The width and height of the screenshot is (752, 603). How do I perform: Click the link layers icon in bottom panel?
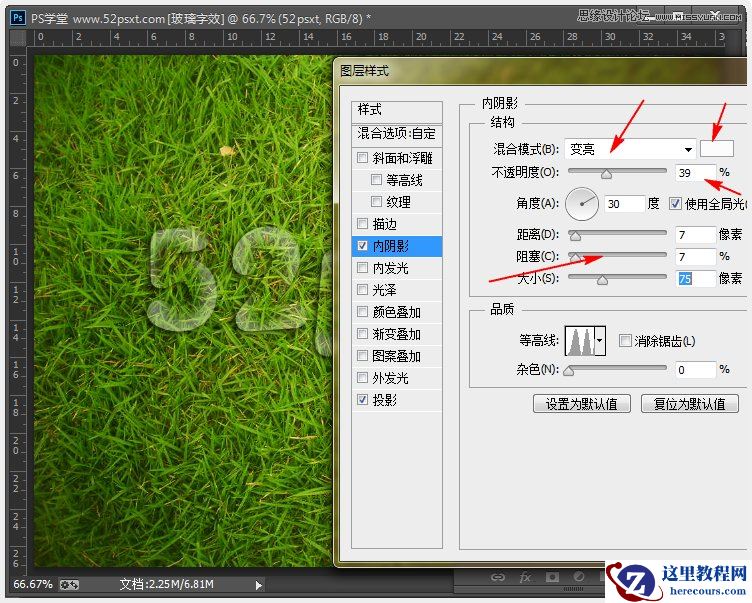click(498, 577)
